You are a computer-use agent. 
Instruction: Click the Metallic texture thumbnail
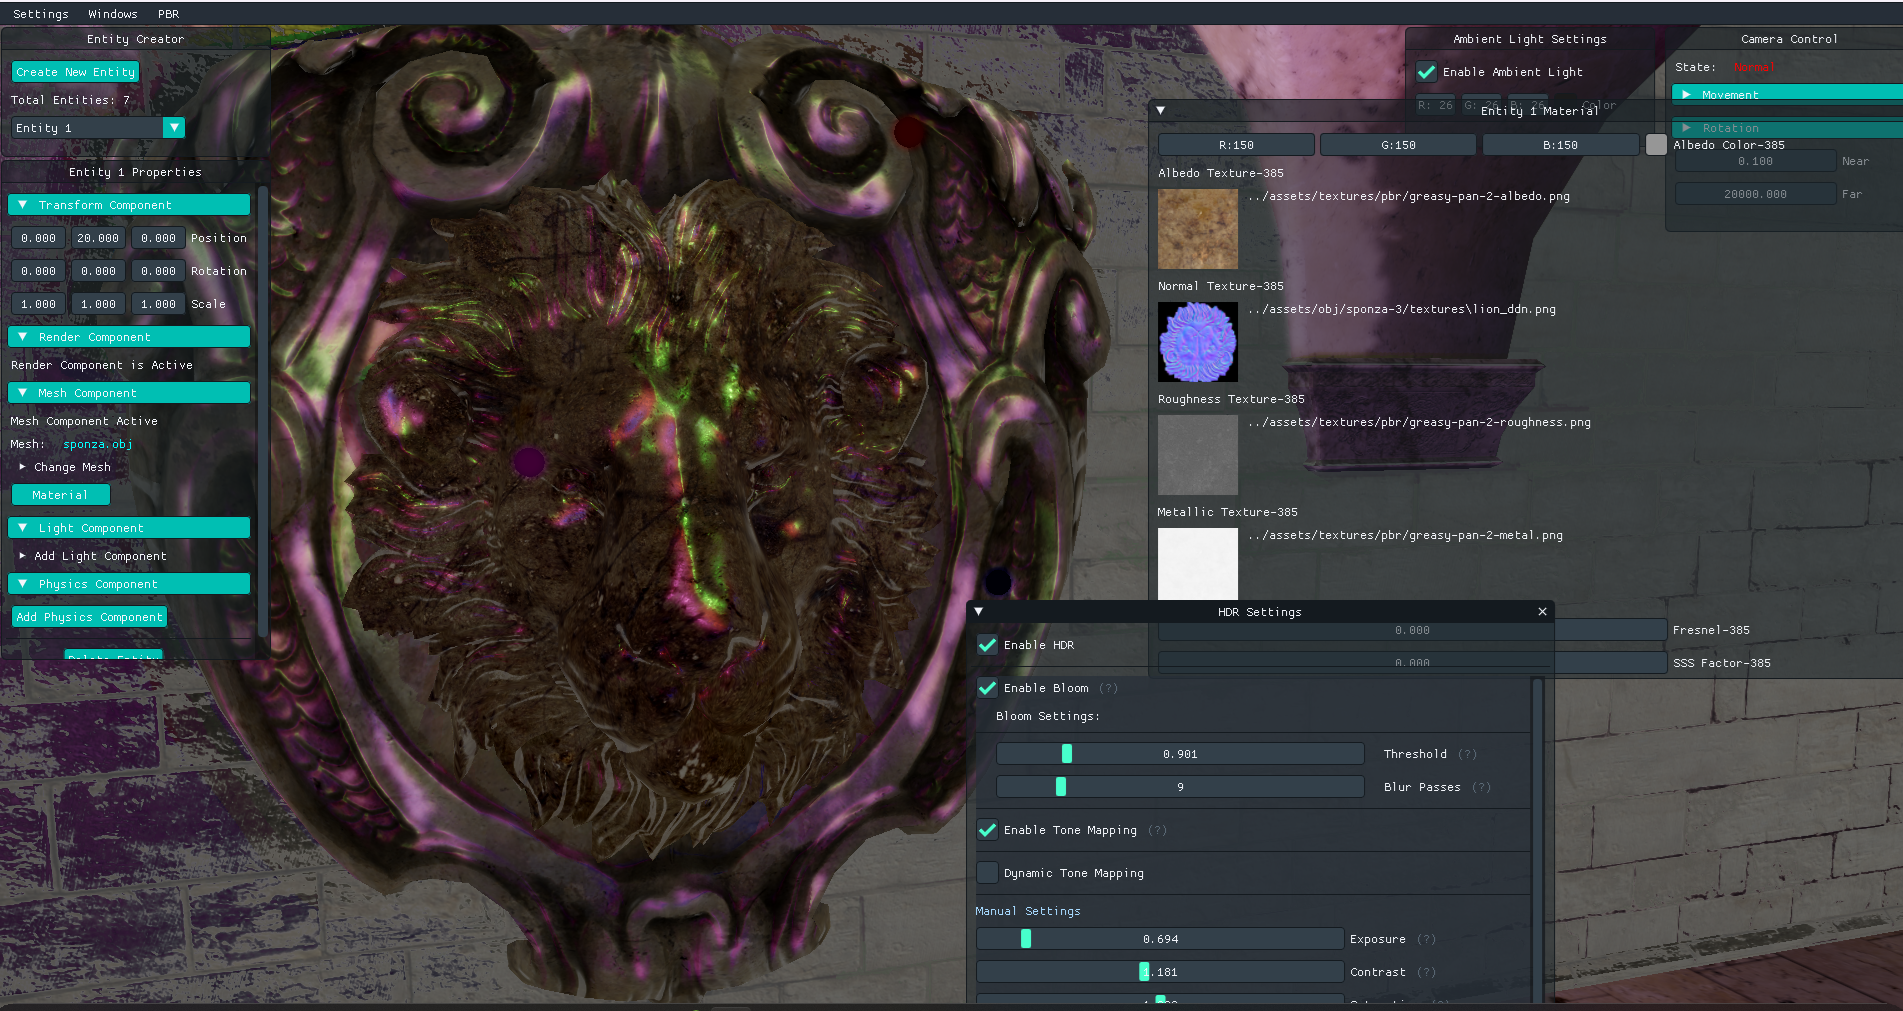click(1198, 564)
